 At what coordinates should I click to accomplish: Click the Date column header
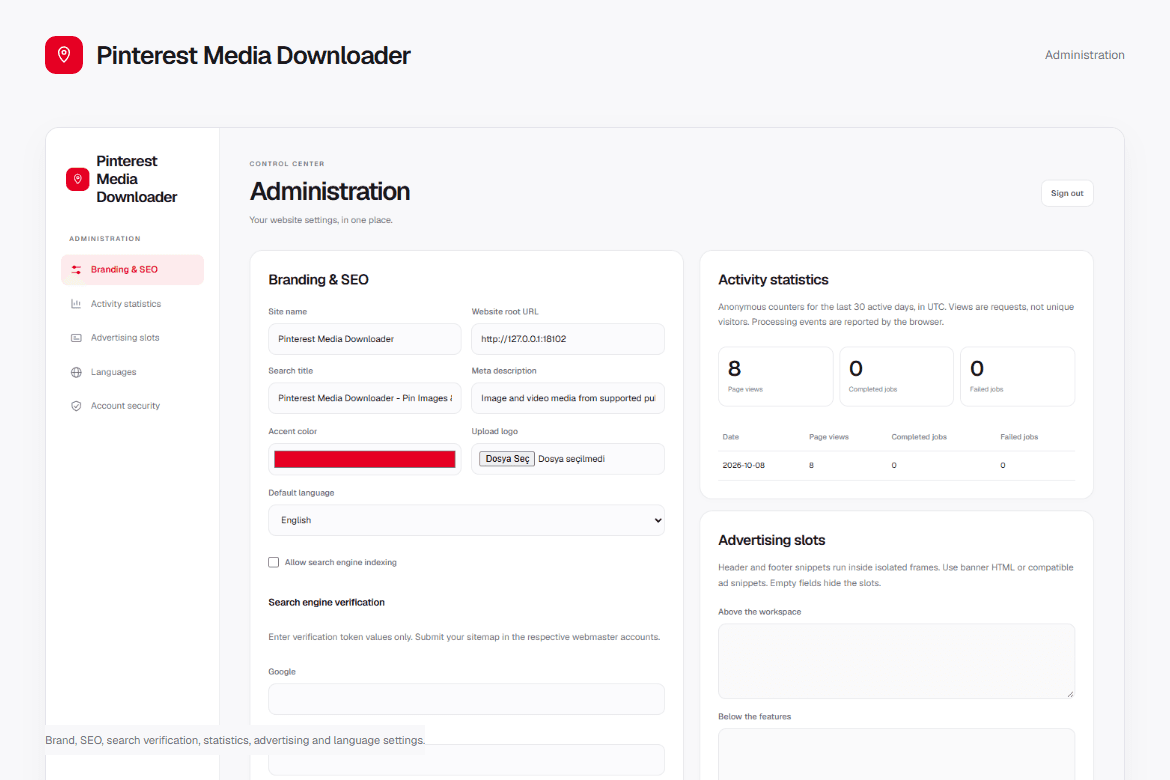731,437
